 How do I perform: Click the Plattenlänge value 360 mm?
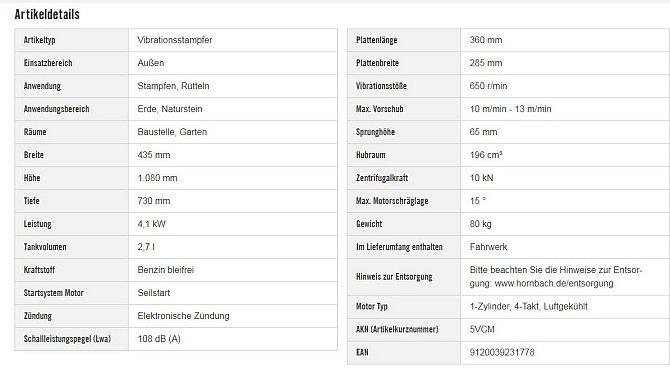click(x=486, y=40)
